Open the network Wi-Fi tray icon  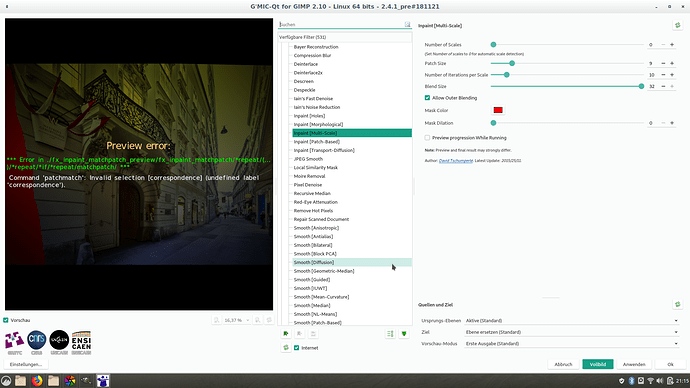[x=650, y=381]
